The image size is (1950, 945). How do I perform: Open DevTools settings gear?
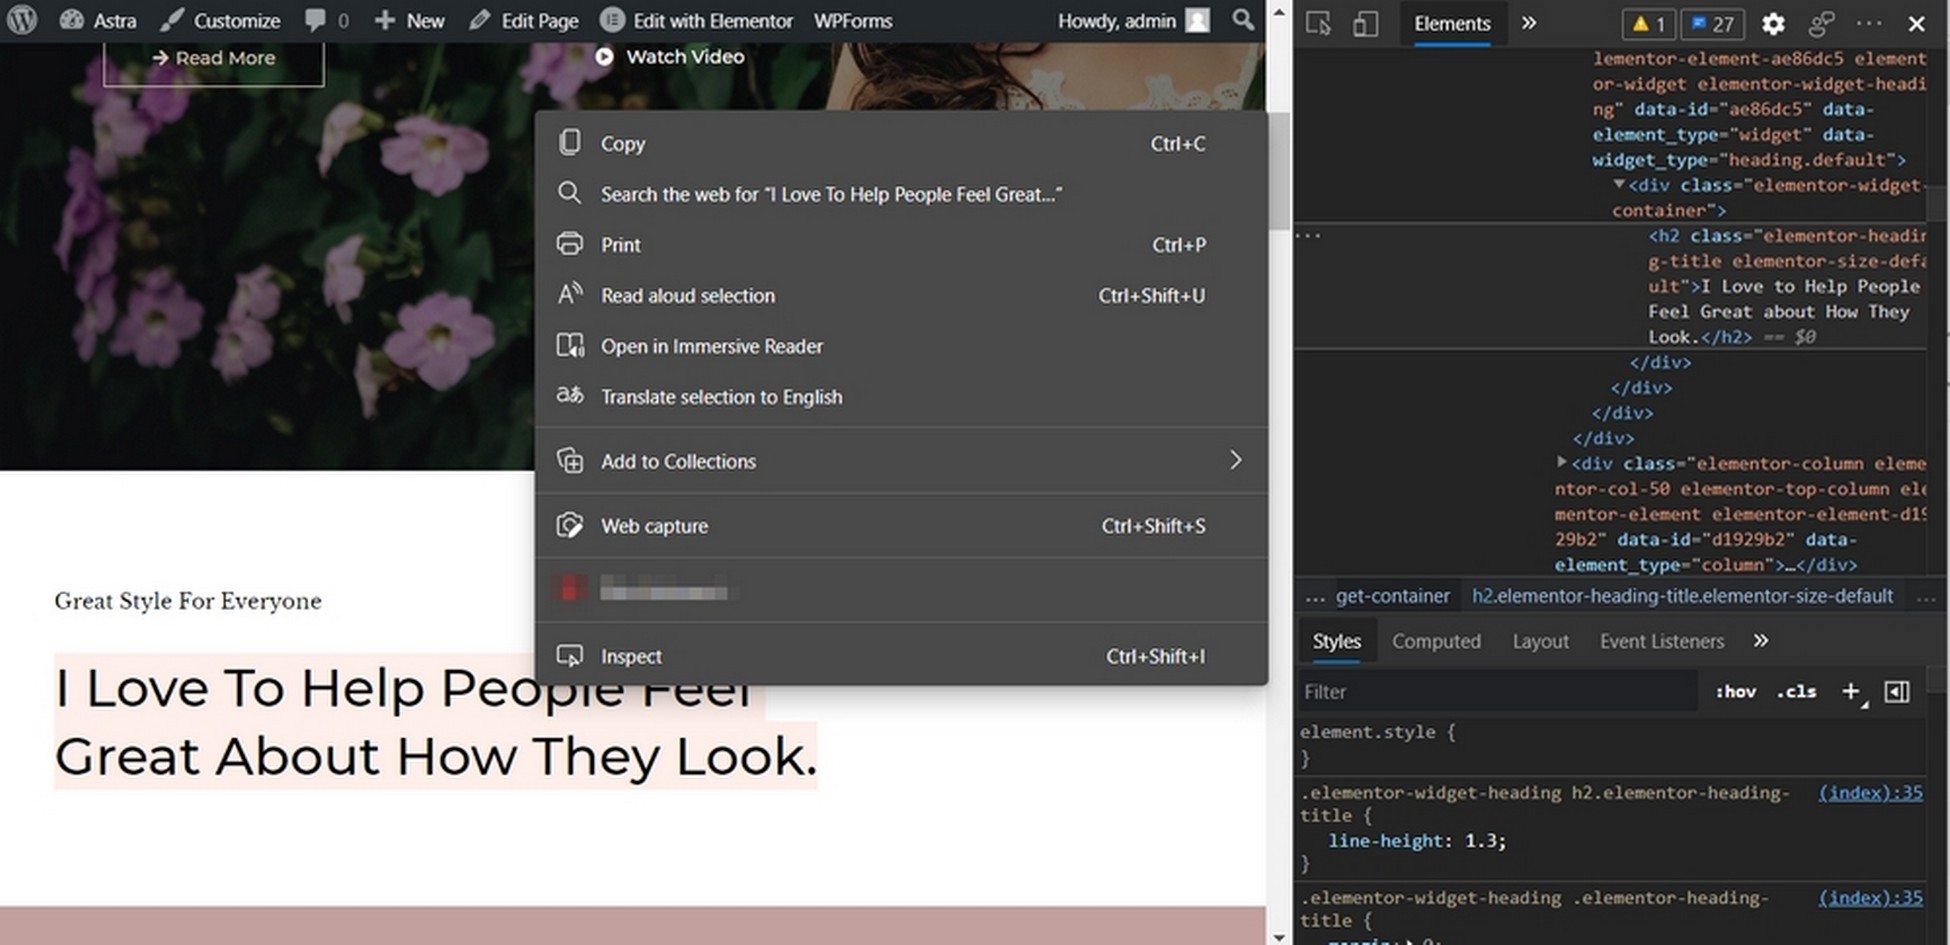(x=1773, y=24)
